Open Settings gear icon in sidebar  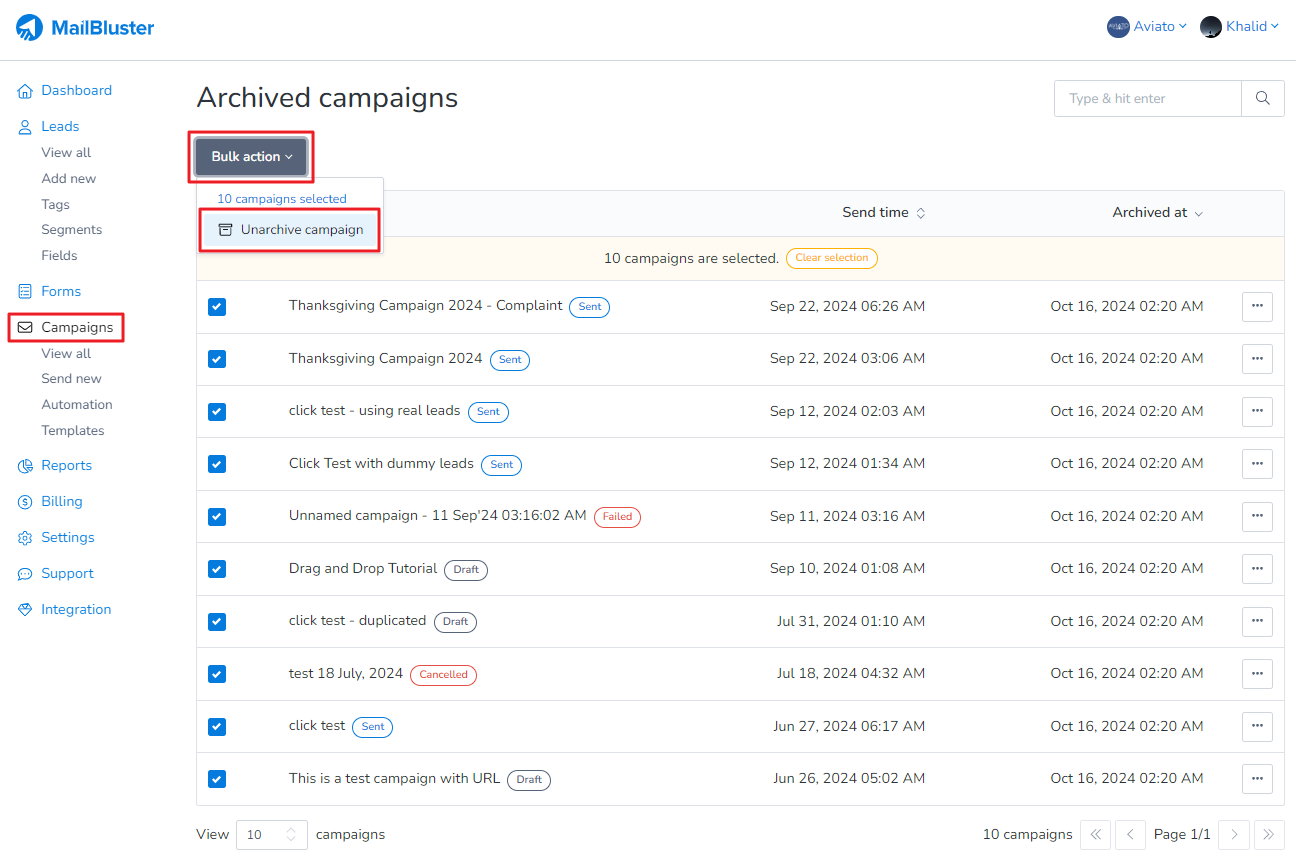pos(25,538)
